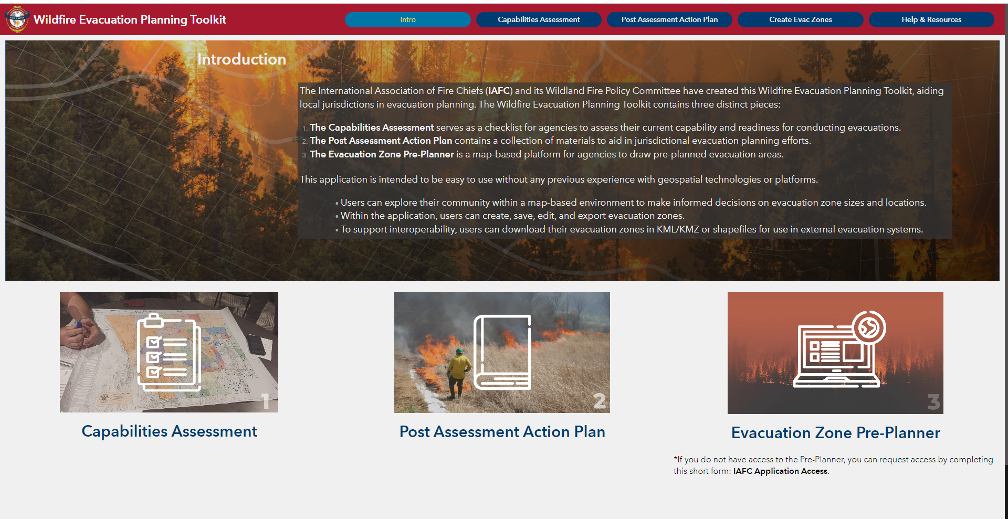Open Post Assessment Action Plan tab
This screenshot has width=1008, height=520.
[669, 19]
